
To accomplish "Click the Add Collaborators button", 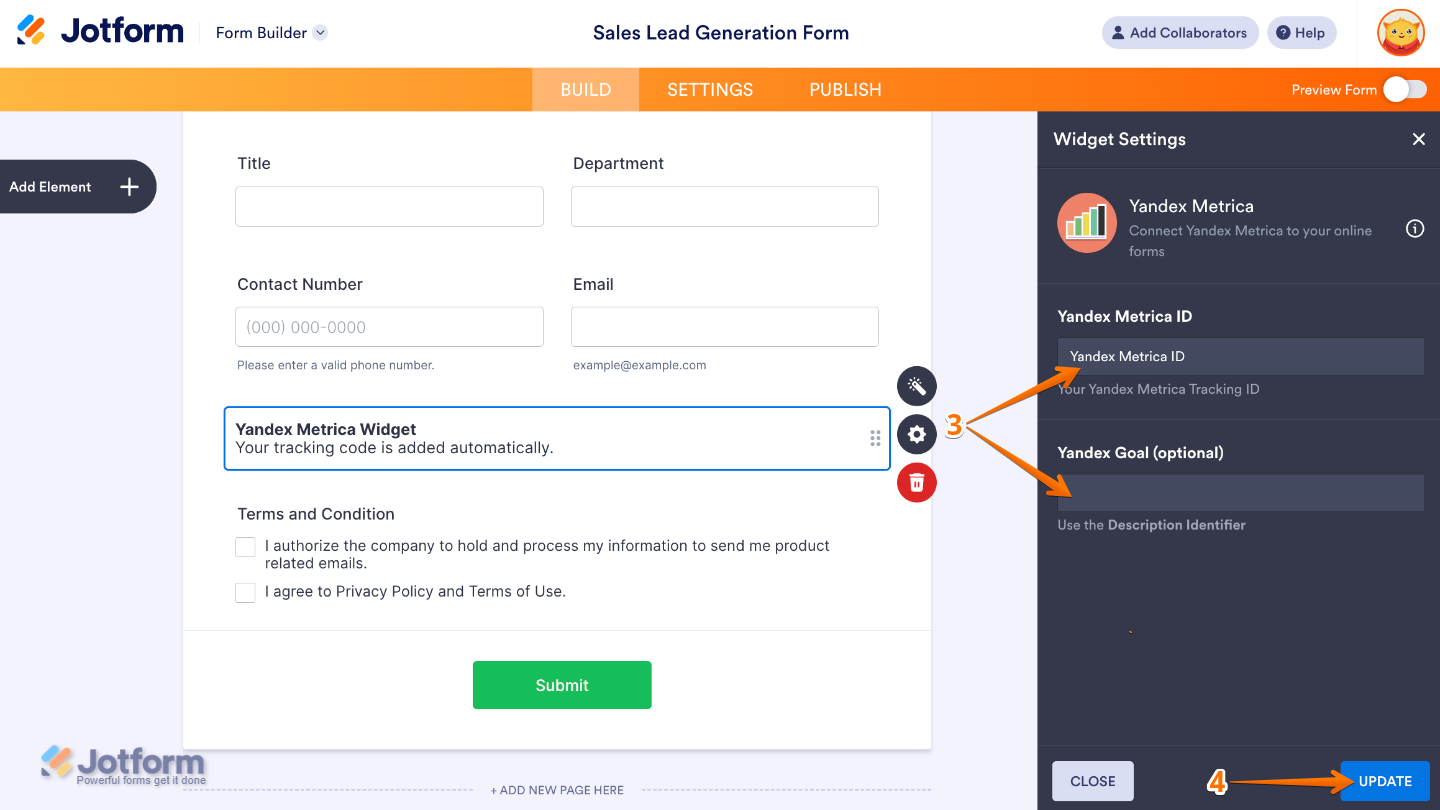I will (1179, 33).
